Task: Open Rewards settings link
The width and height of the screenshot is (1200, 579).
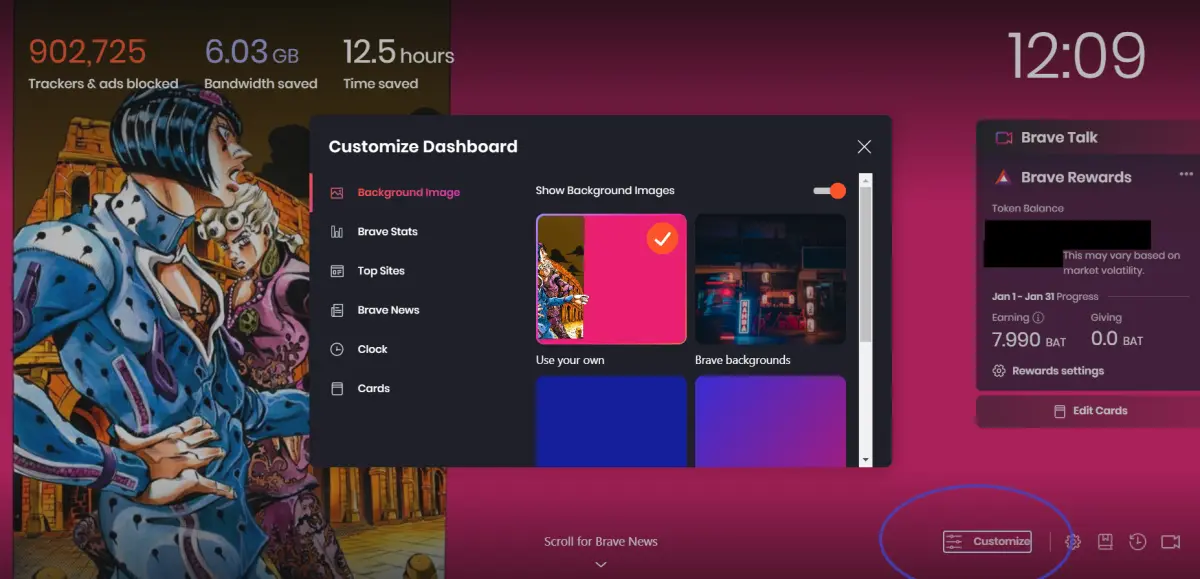Action: tap(1048, 371)
